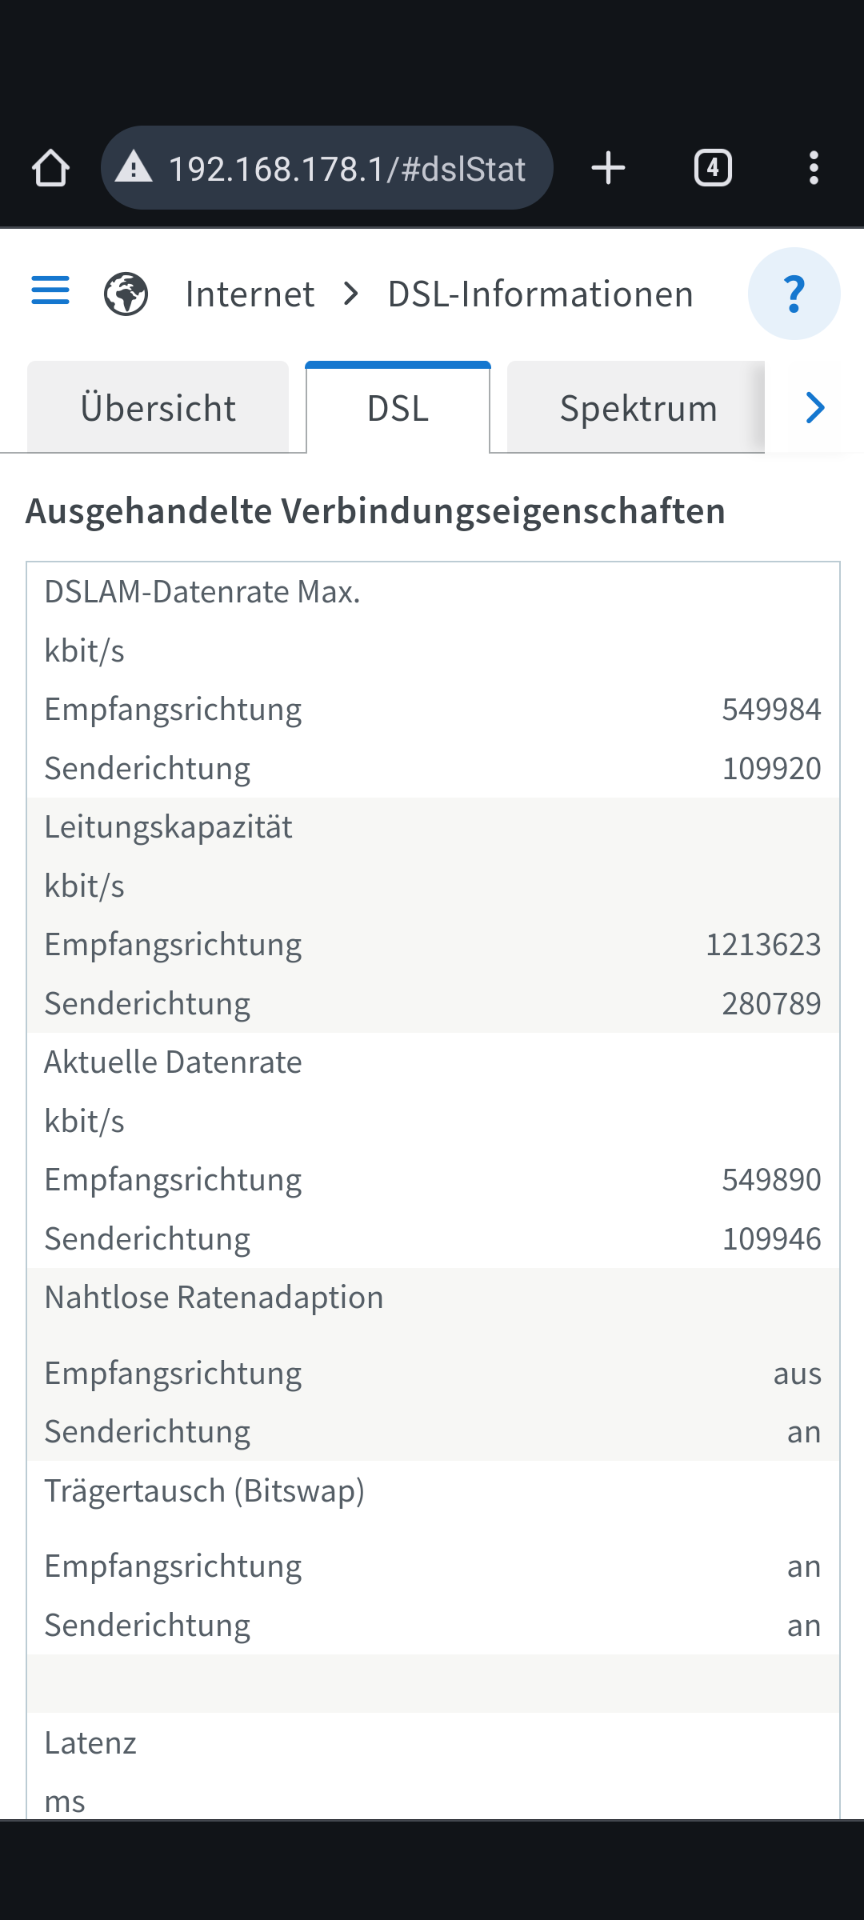Open help via the question mark icon

(794, 294)
